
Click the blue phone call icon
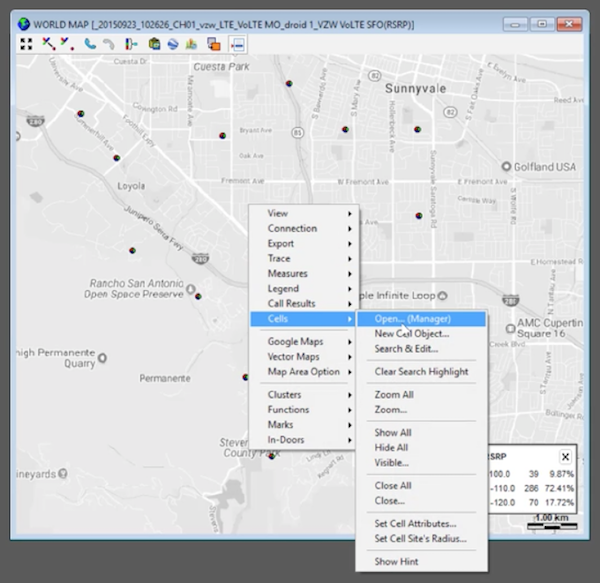click(89, 43)
